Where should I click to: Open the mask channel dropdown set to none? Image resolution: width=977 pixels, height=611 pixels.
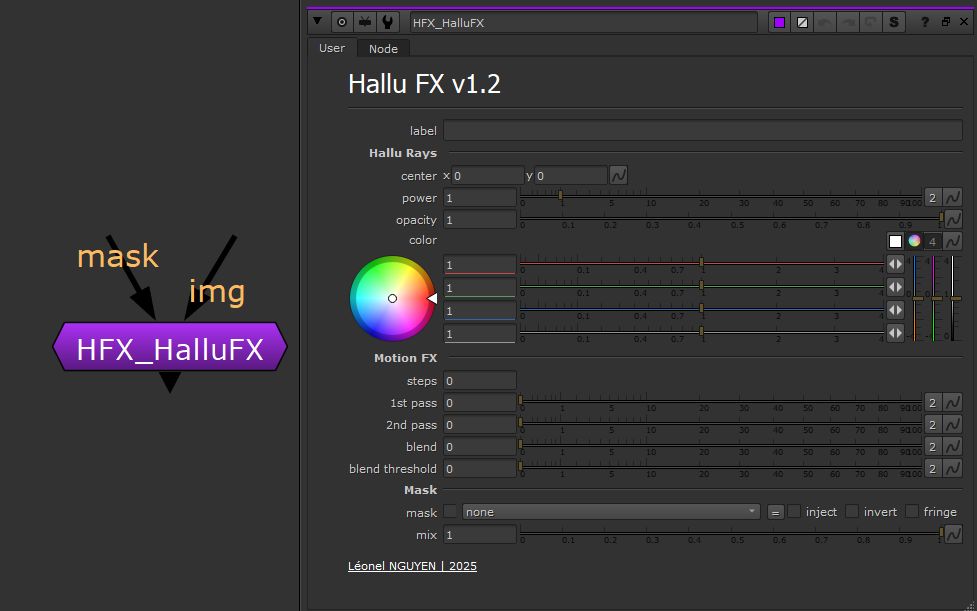(x=611, y=512)
